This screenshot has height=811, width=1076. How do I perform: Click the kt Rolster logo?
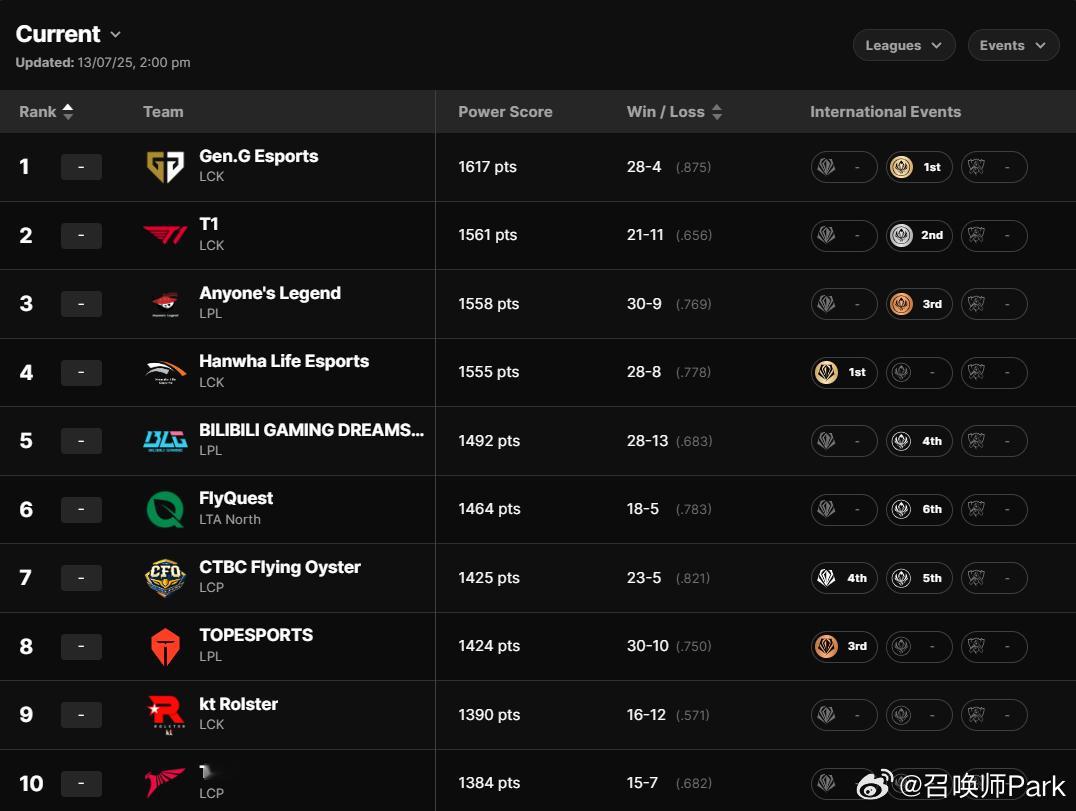pos(165,715)
